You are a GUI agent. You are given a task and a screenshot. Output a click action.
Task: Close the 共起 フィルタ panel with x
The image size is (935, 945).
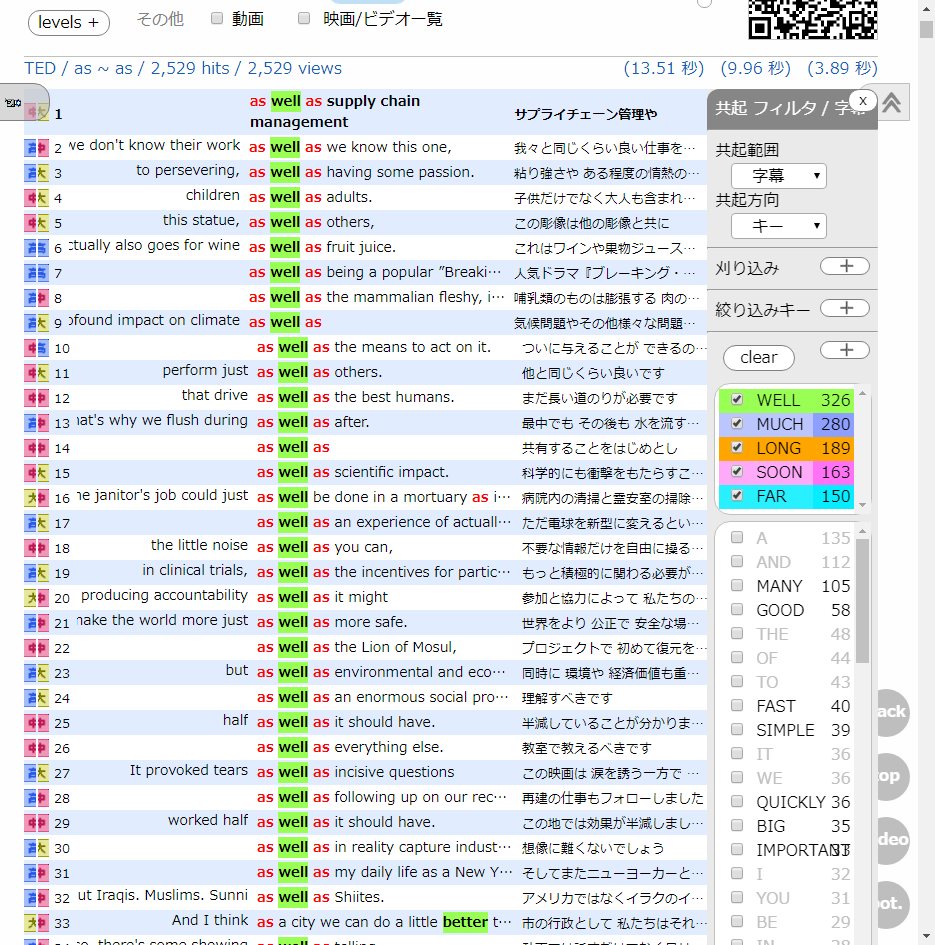[863, 100]
